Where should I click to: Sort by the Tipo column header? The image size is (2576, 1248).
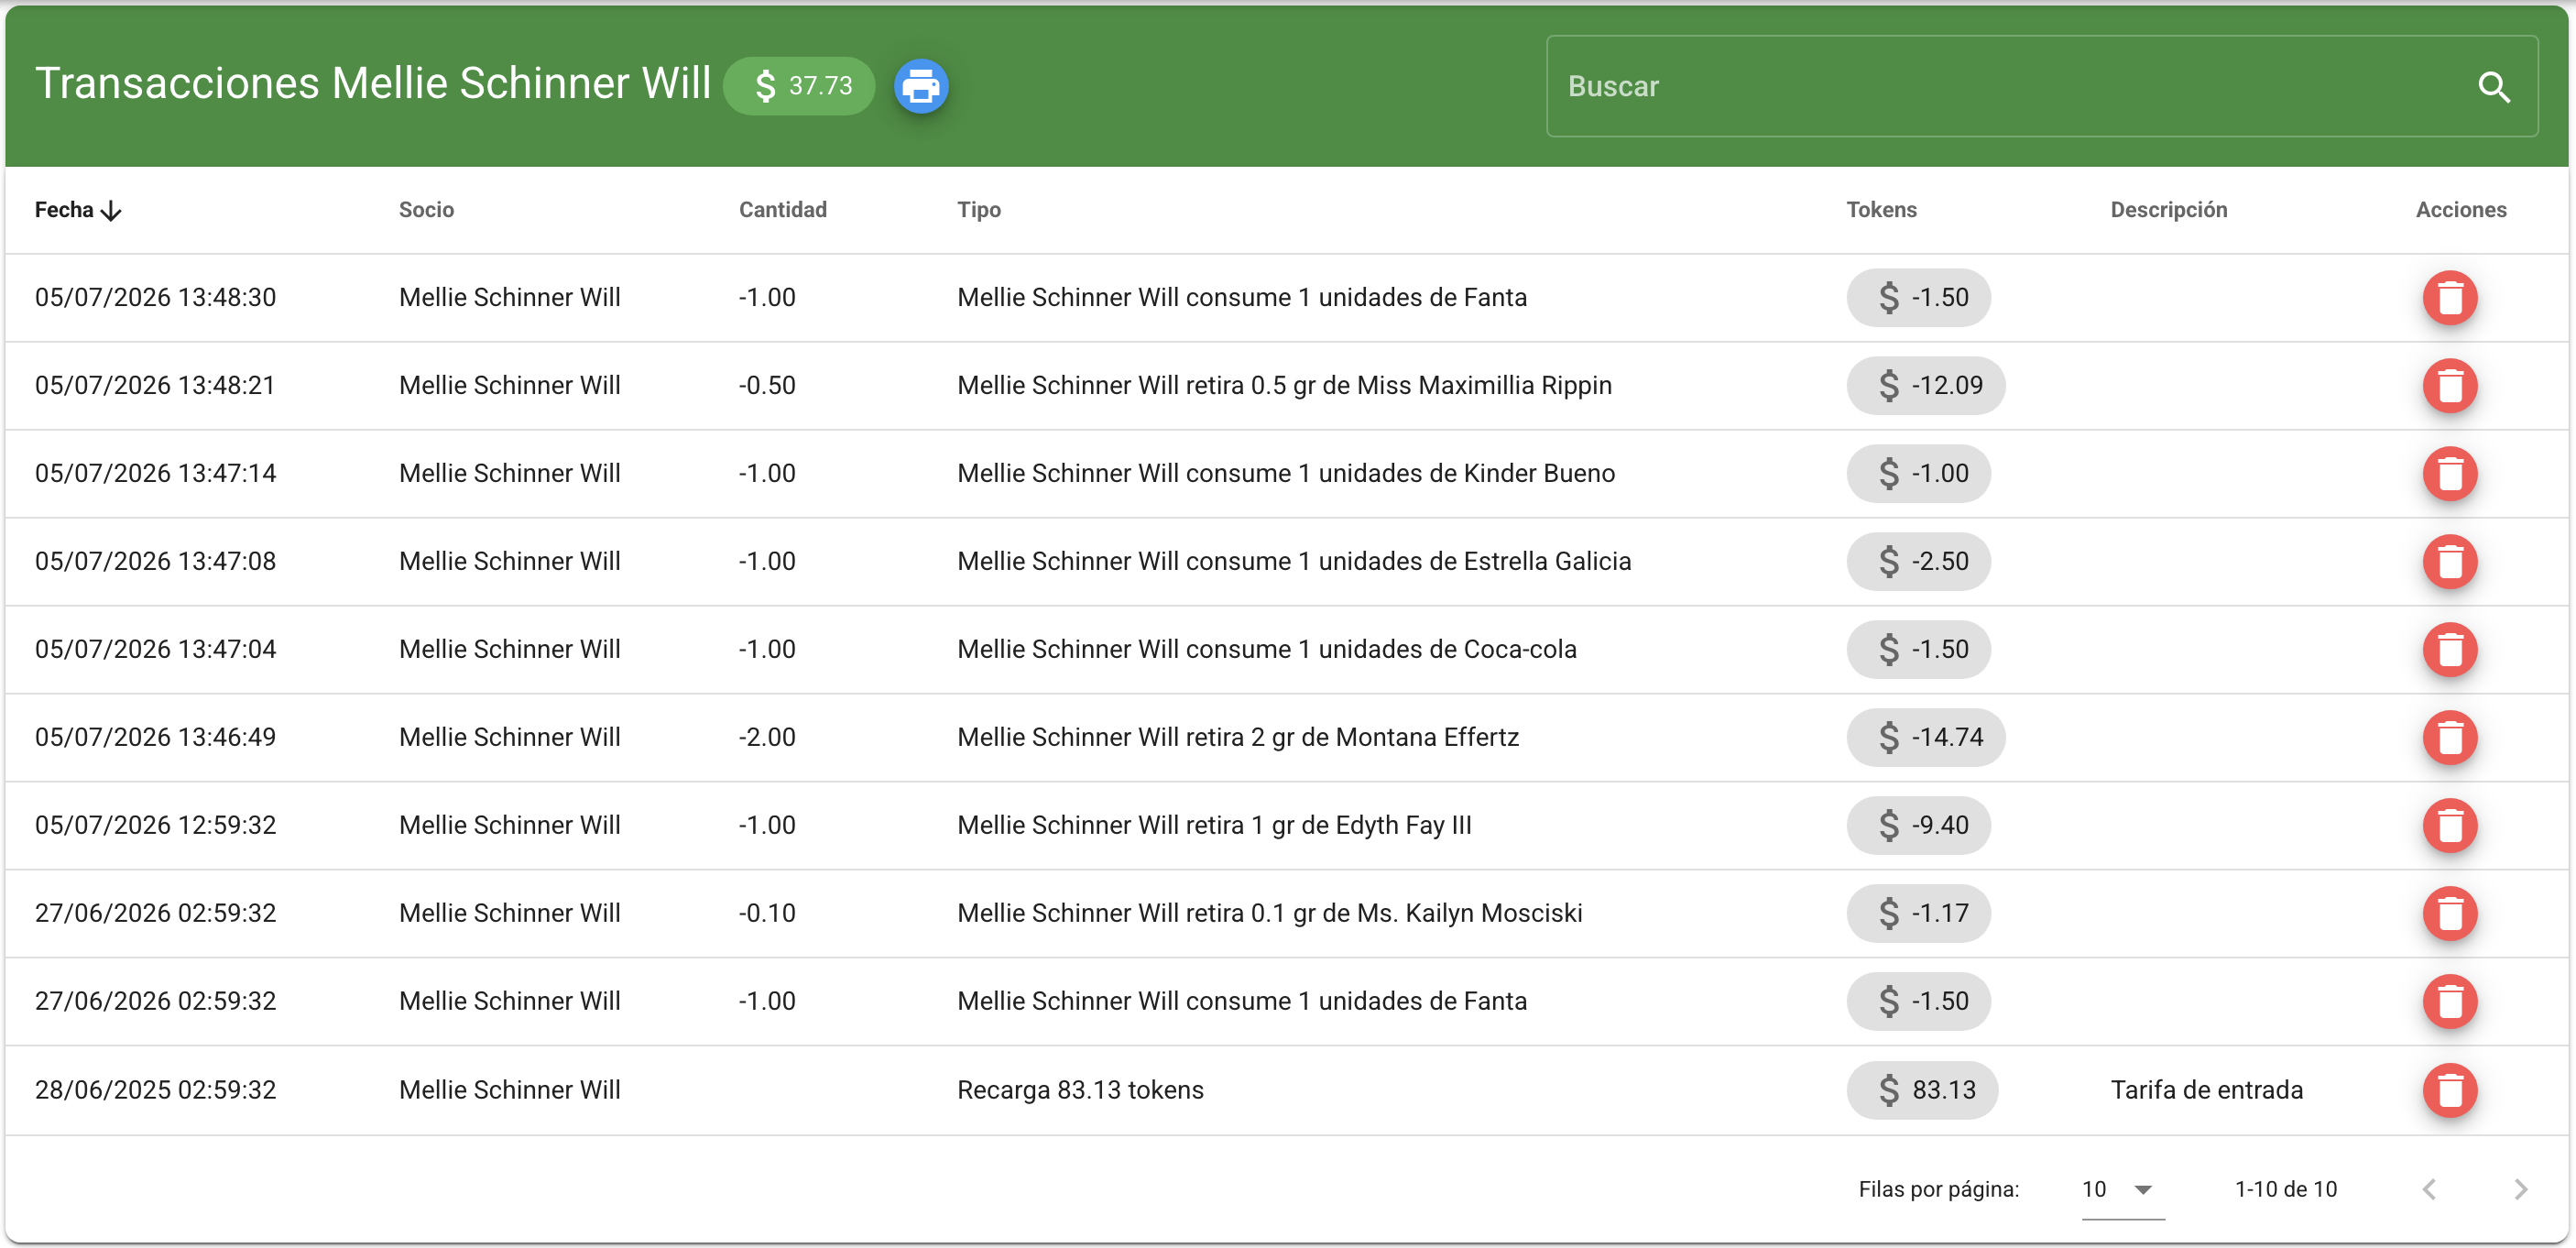pyautogui.click(x=978, y=210)
